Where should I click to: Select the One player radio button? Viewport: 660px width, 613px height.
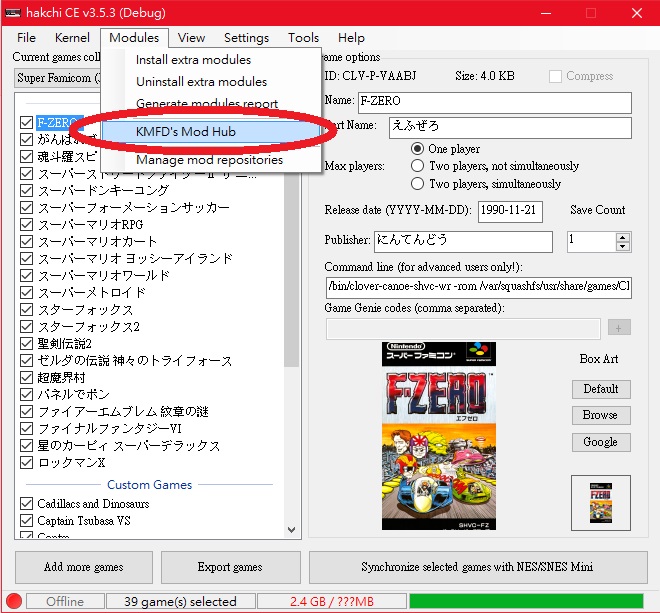tap(417, 149)
